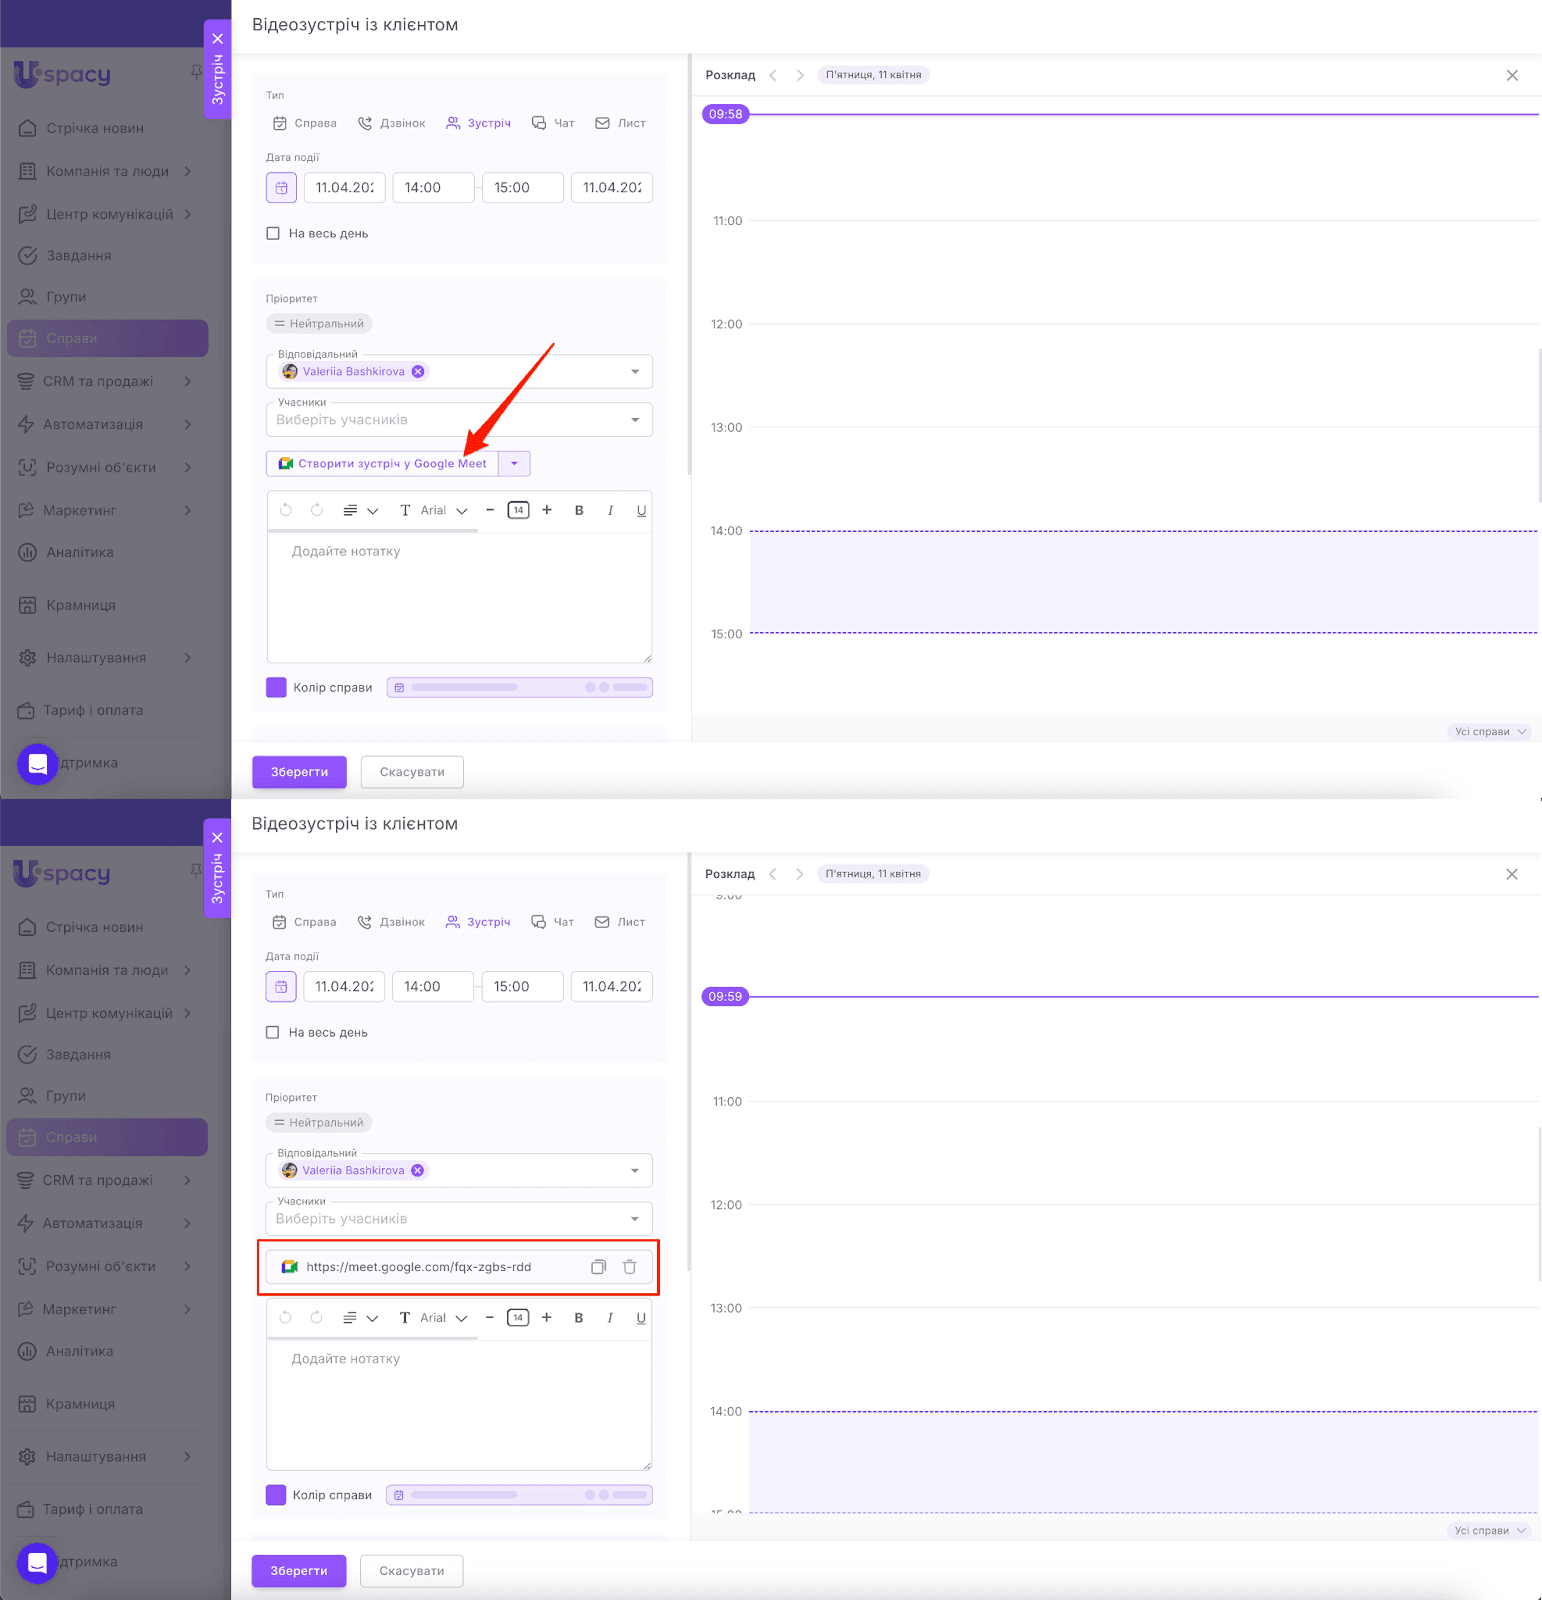Toggle bold in the lower screenshot note editor
Viewport: 1542px width, 1600px height.
(579, 1318)
